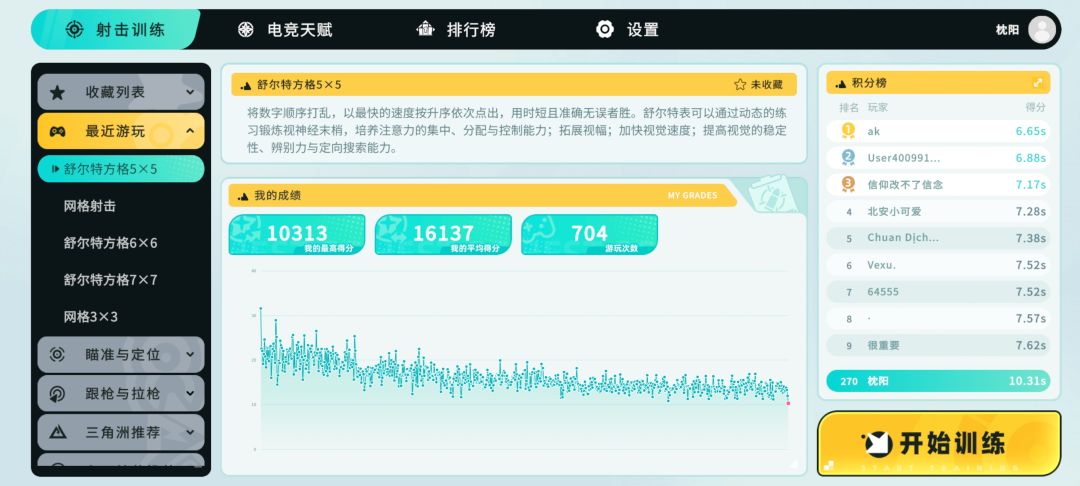This screenshot has height=486, width=1080.
Task: Click the 16137 我的平均得分 card
Action: pyautogui.click(x=443, y=235)
